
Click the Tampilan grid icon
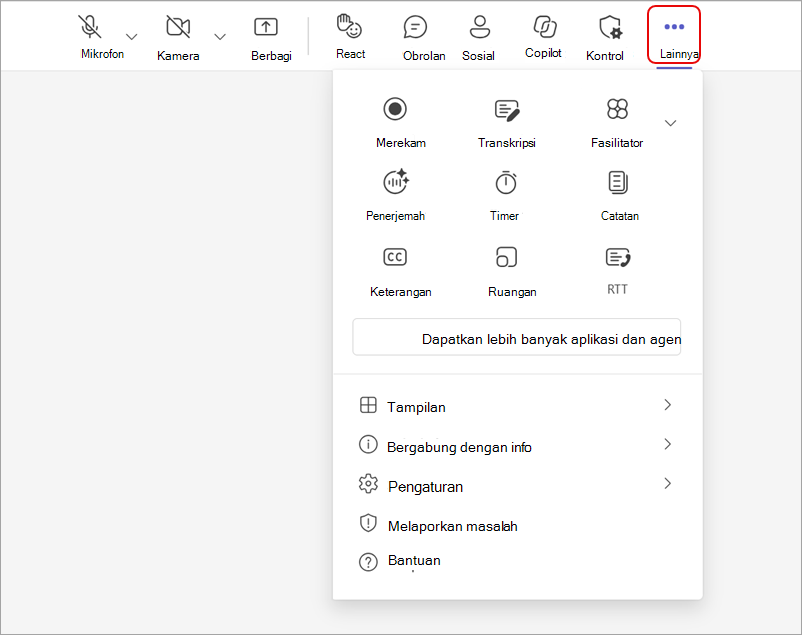[x=368, y=405]
